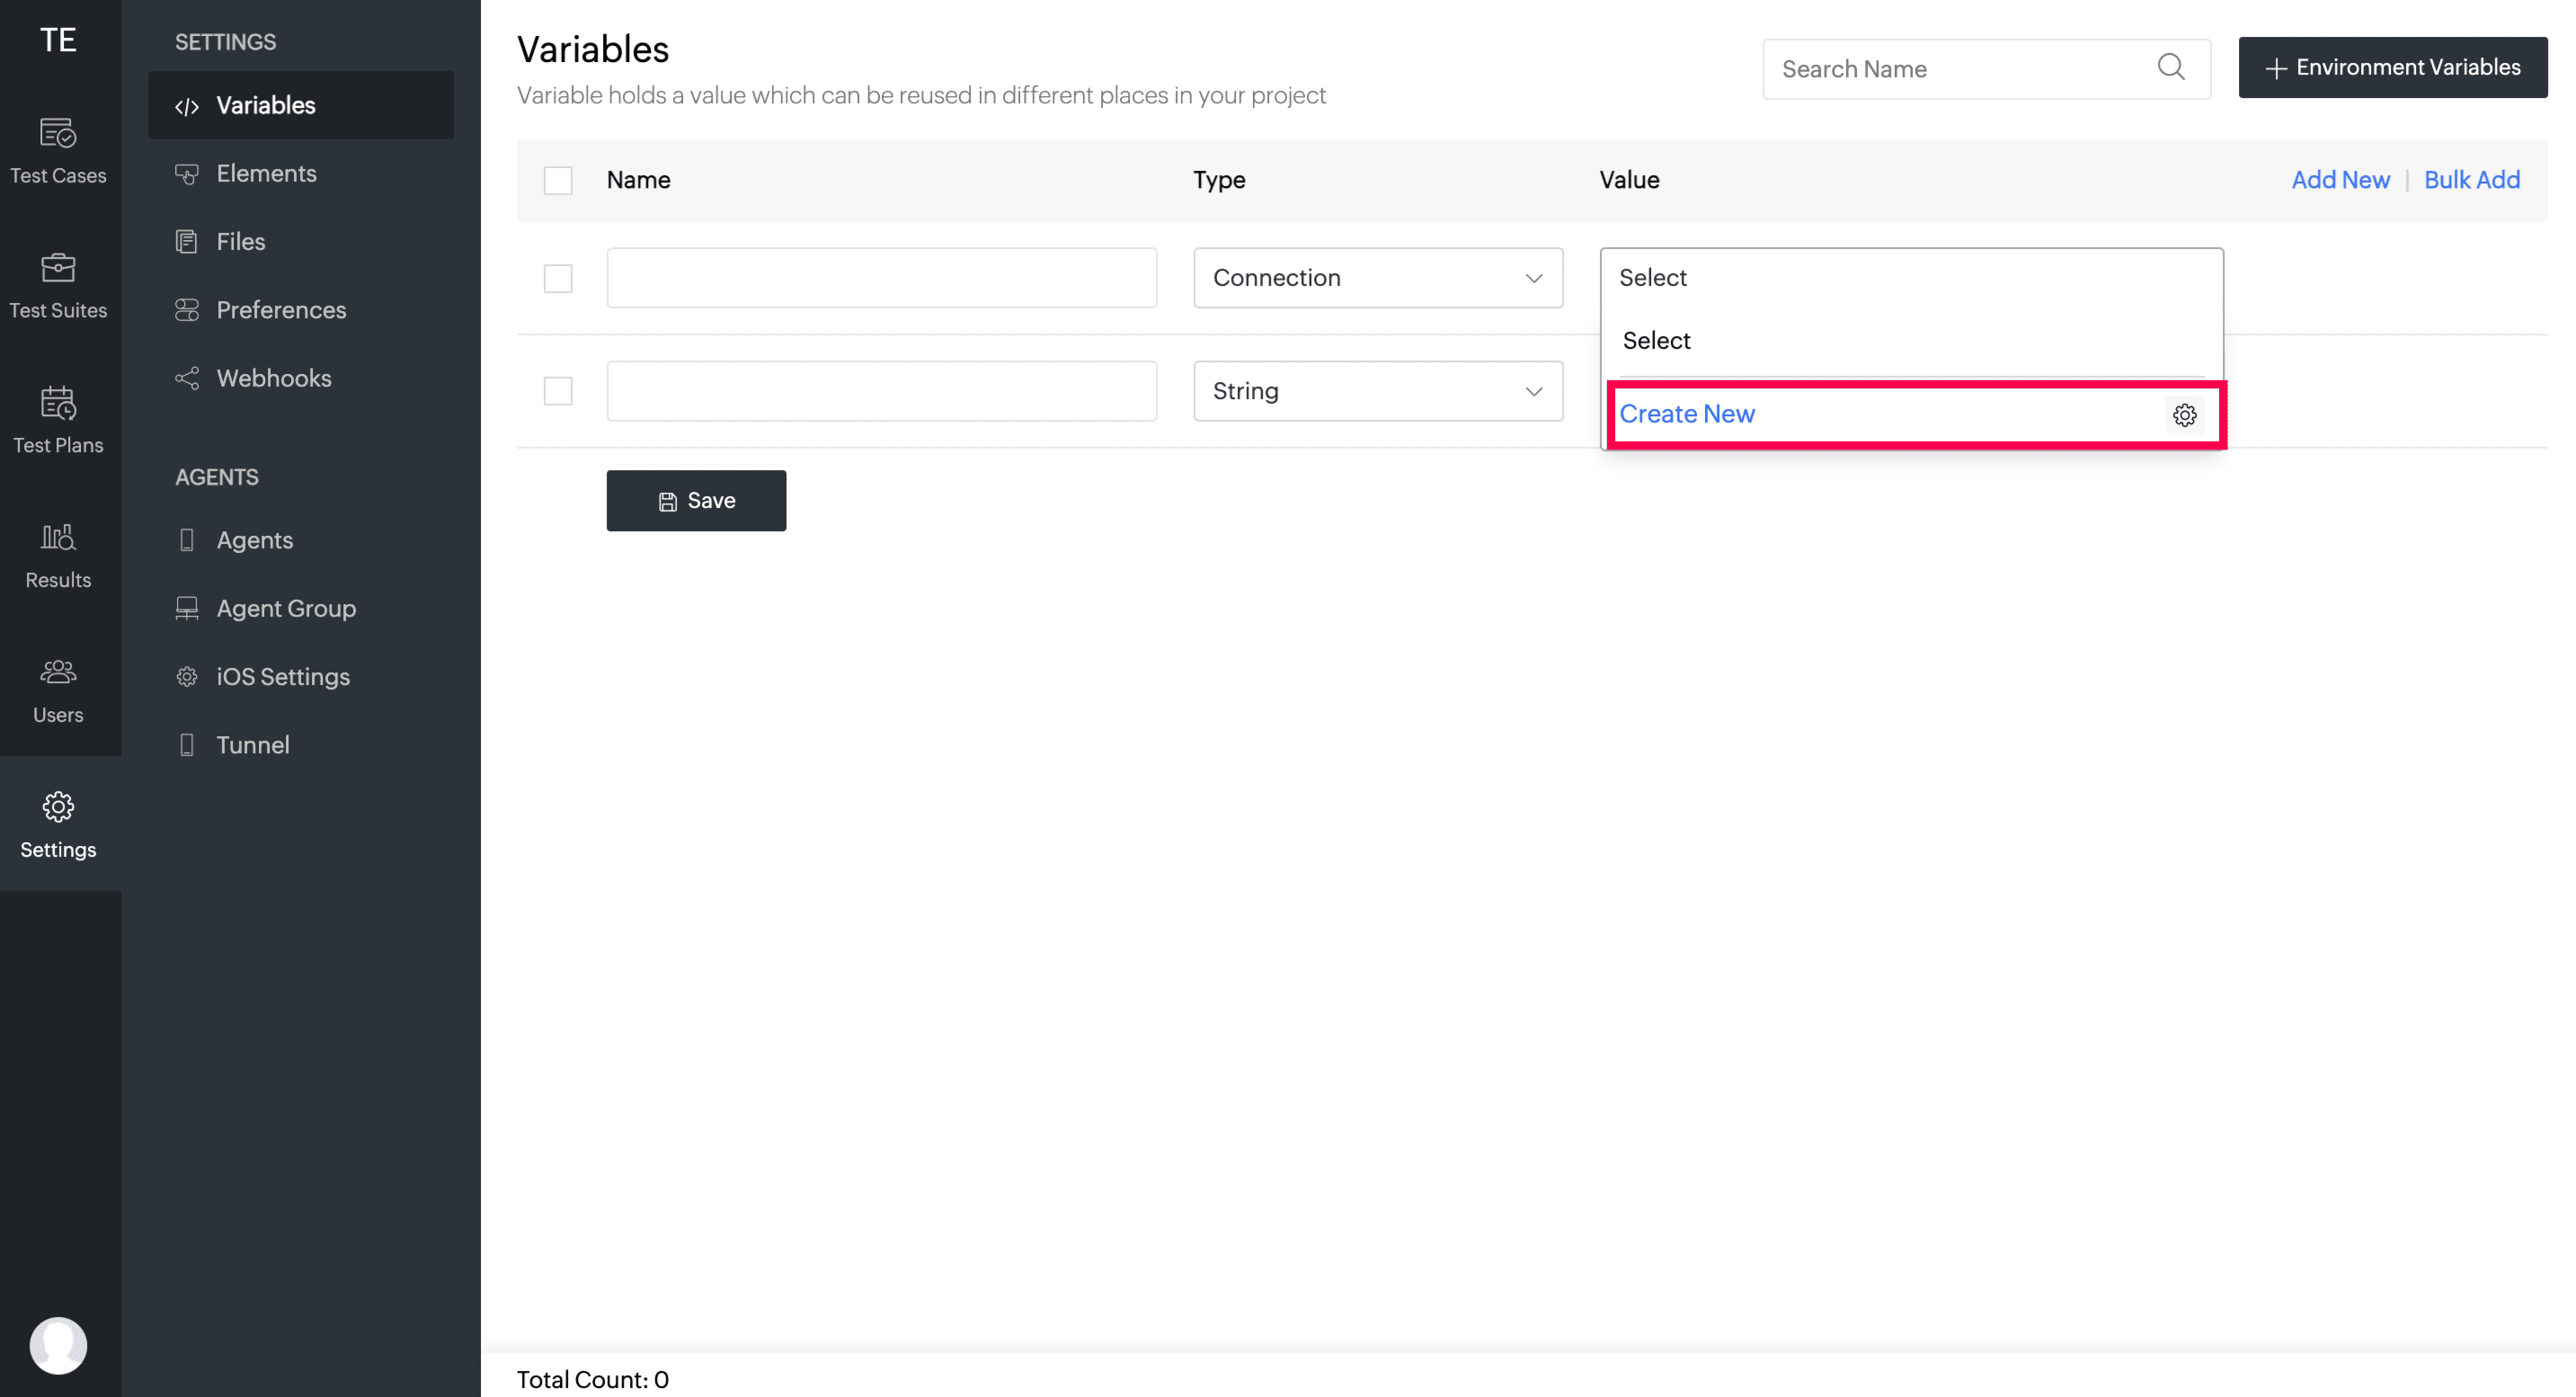
Task: Click the Bulk Add link
Action: click(x=2471, y=180)
